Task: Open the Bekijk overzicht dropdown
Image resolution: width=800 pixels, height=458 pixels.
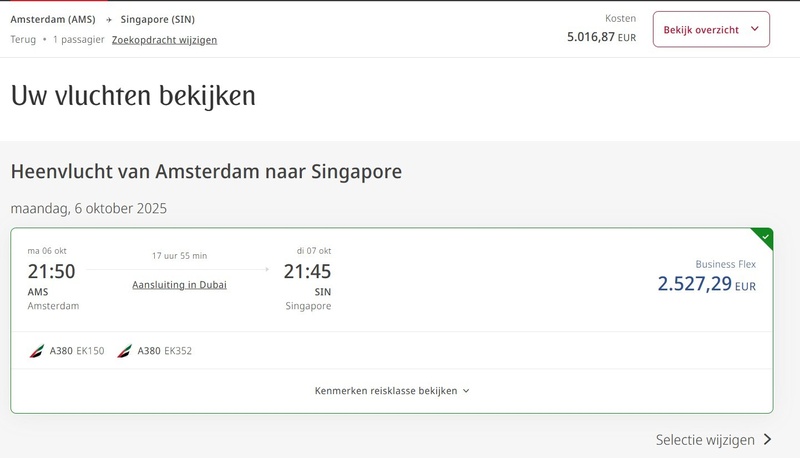Action: point(711,30)
